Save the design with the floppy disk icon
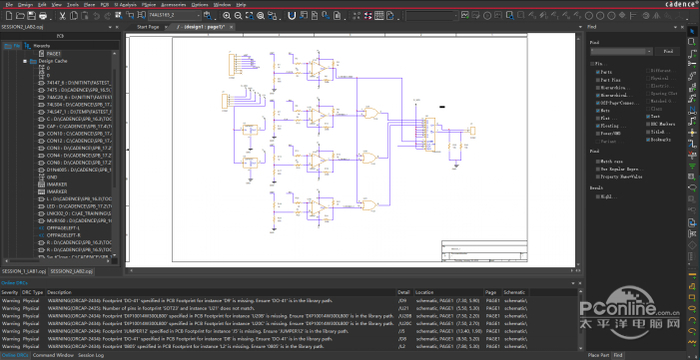This screenshot has height=360, width=700. [x=31, y=16]
